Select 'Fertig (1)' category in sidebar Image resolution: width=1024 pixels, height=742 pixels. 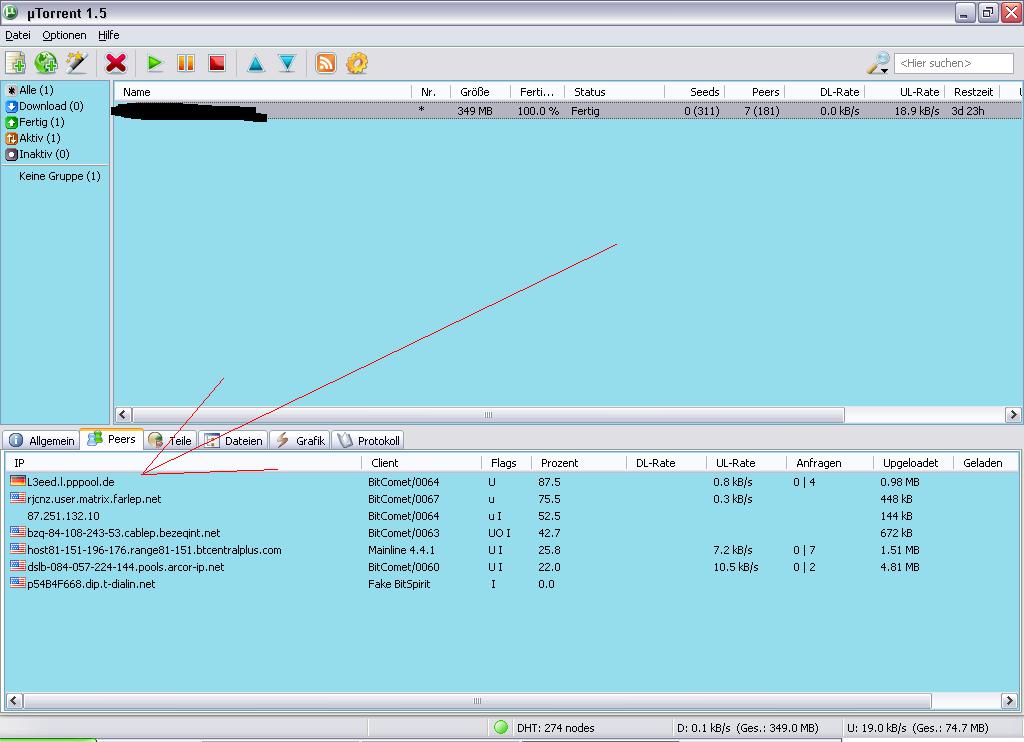click(35, 122)
